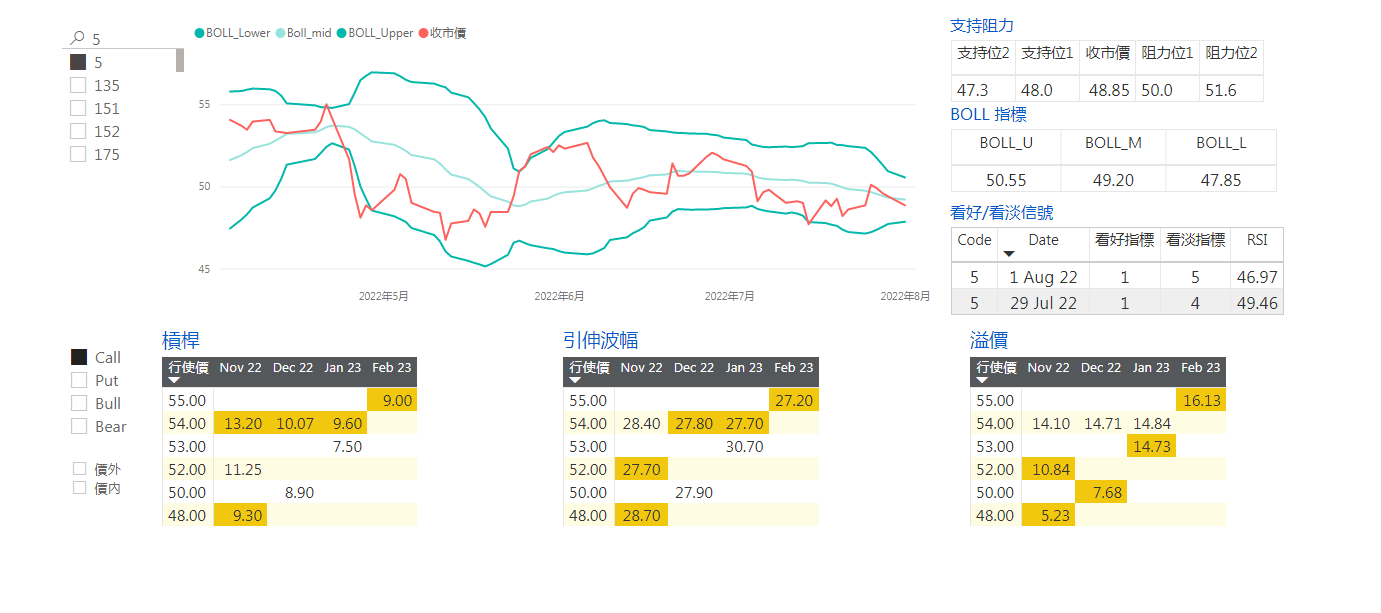Click the search input field in slicer
Screen dimensions: 1381x613
click(130, 39)
